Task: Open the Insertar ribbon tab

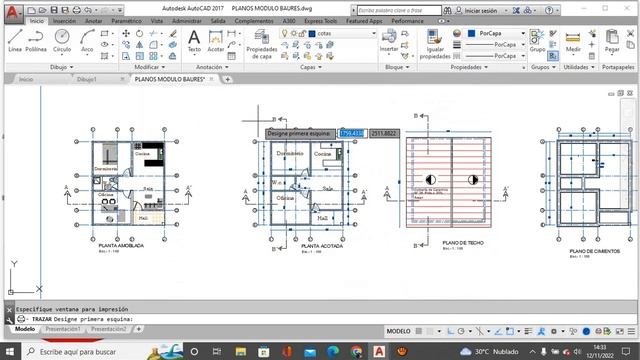Action: (64, 21)
